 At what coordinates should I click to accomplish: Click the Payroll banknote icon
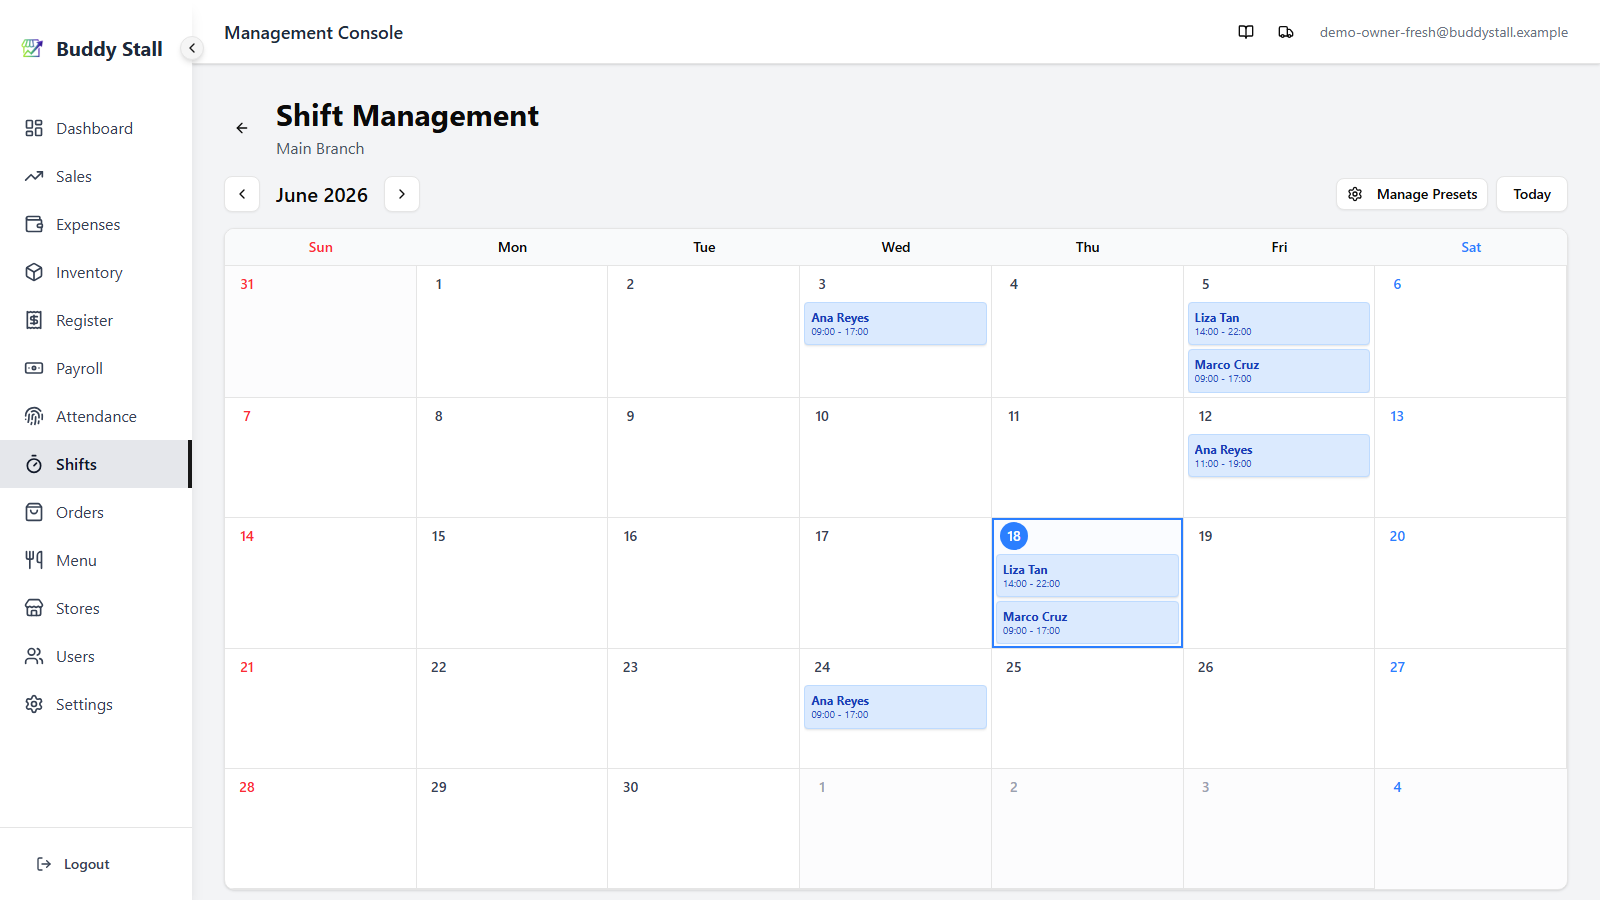point(34,368)
